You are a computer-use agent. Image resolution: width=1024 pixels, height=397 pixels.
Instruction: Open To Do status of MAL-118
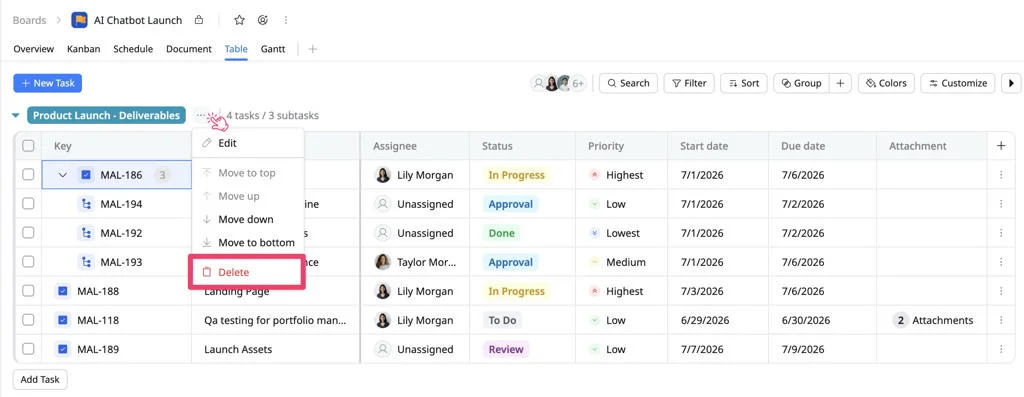(502, 320)
